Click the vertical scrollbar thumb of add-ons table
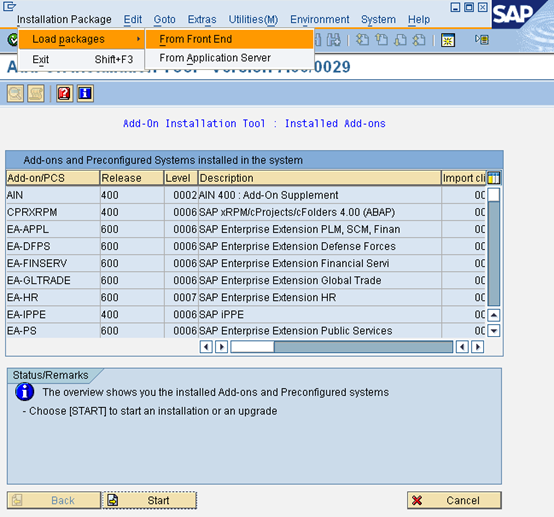 (494, 195)
